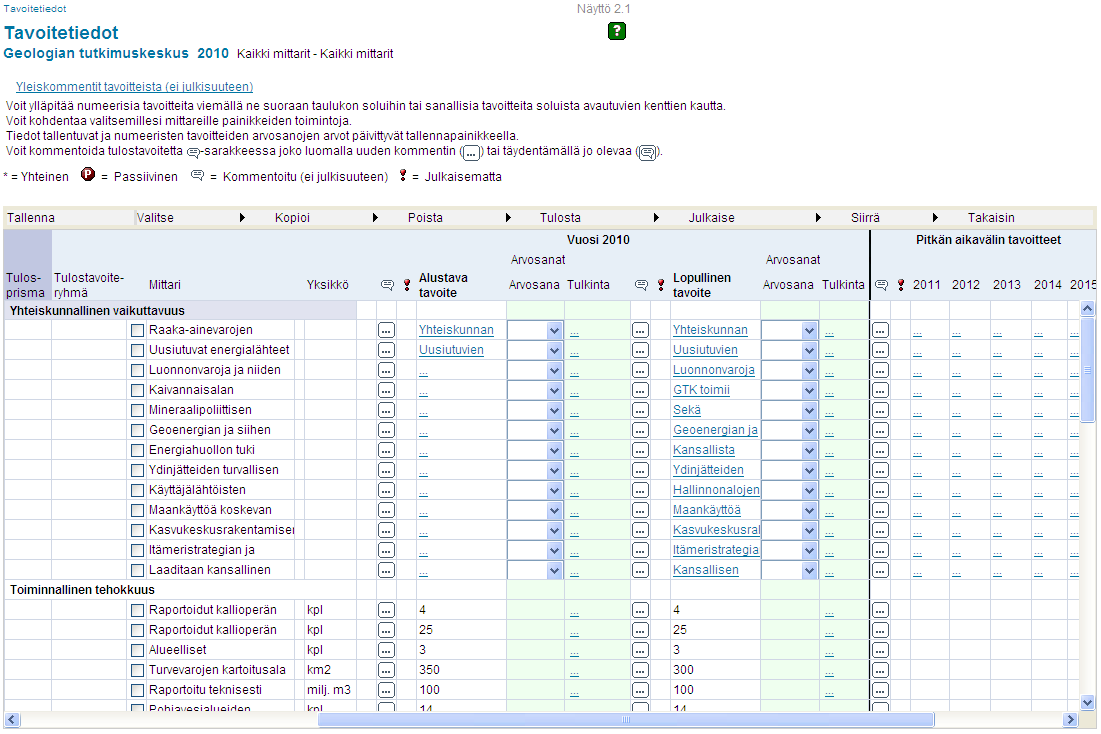The image size is (1101, 734).
Task: Open preliminary Arvosana dropdown for Luonnonvaroja ja niiden
Action: pyautogui.click(x=535, y=370)
